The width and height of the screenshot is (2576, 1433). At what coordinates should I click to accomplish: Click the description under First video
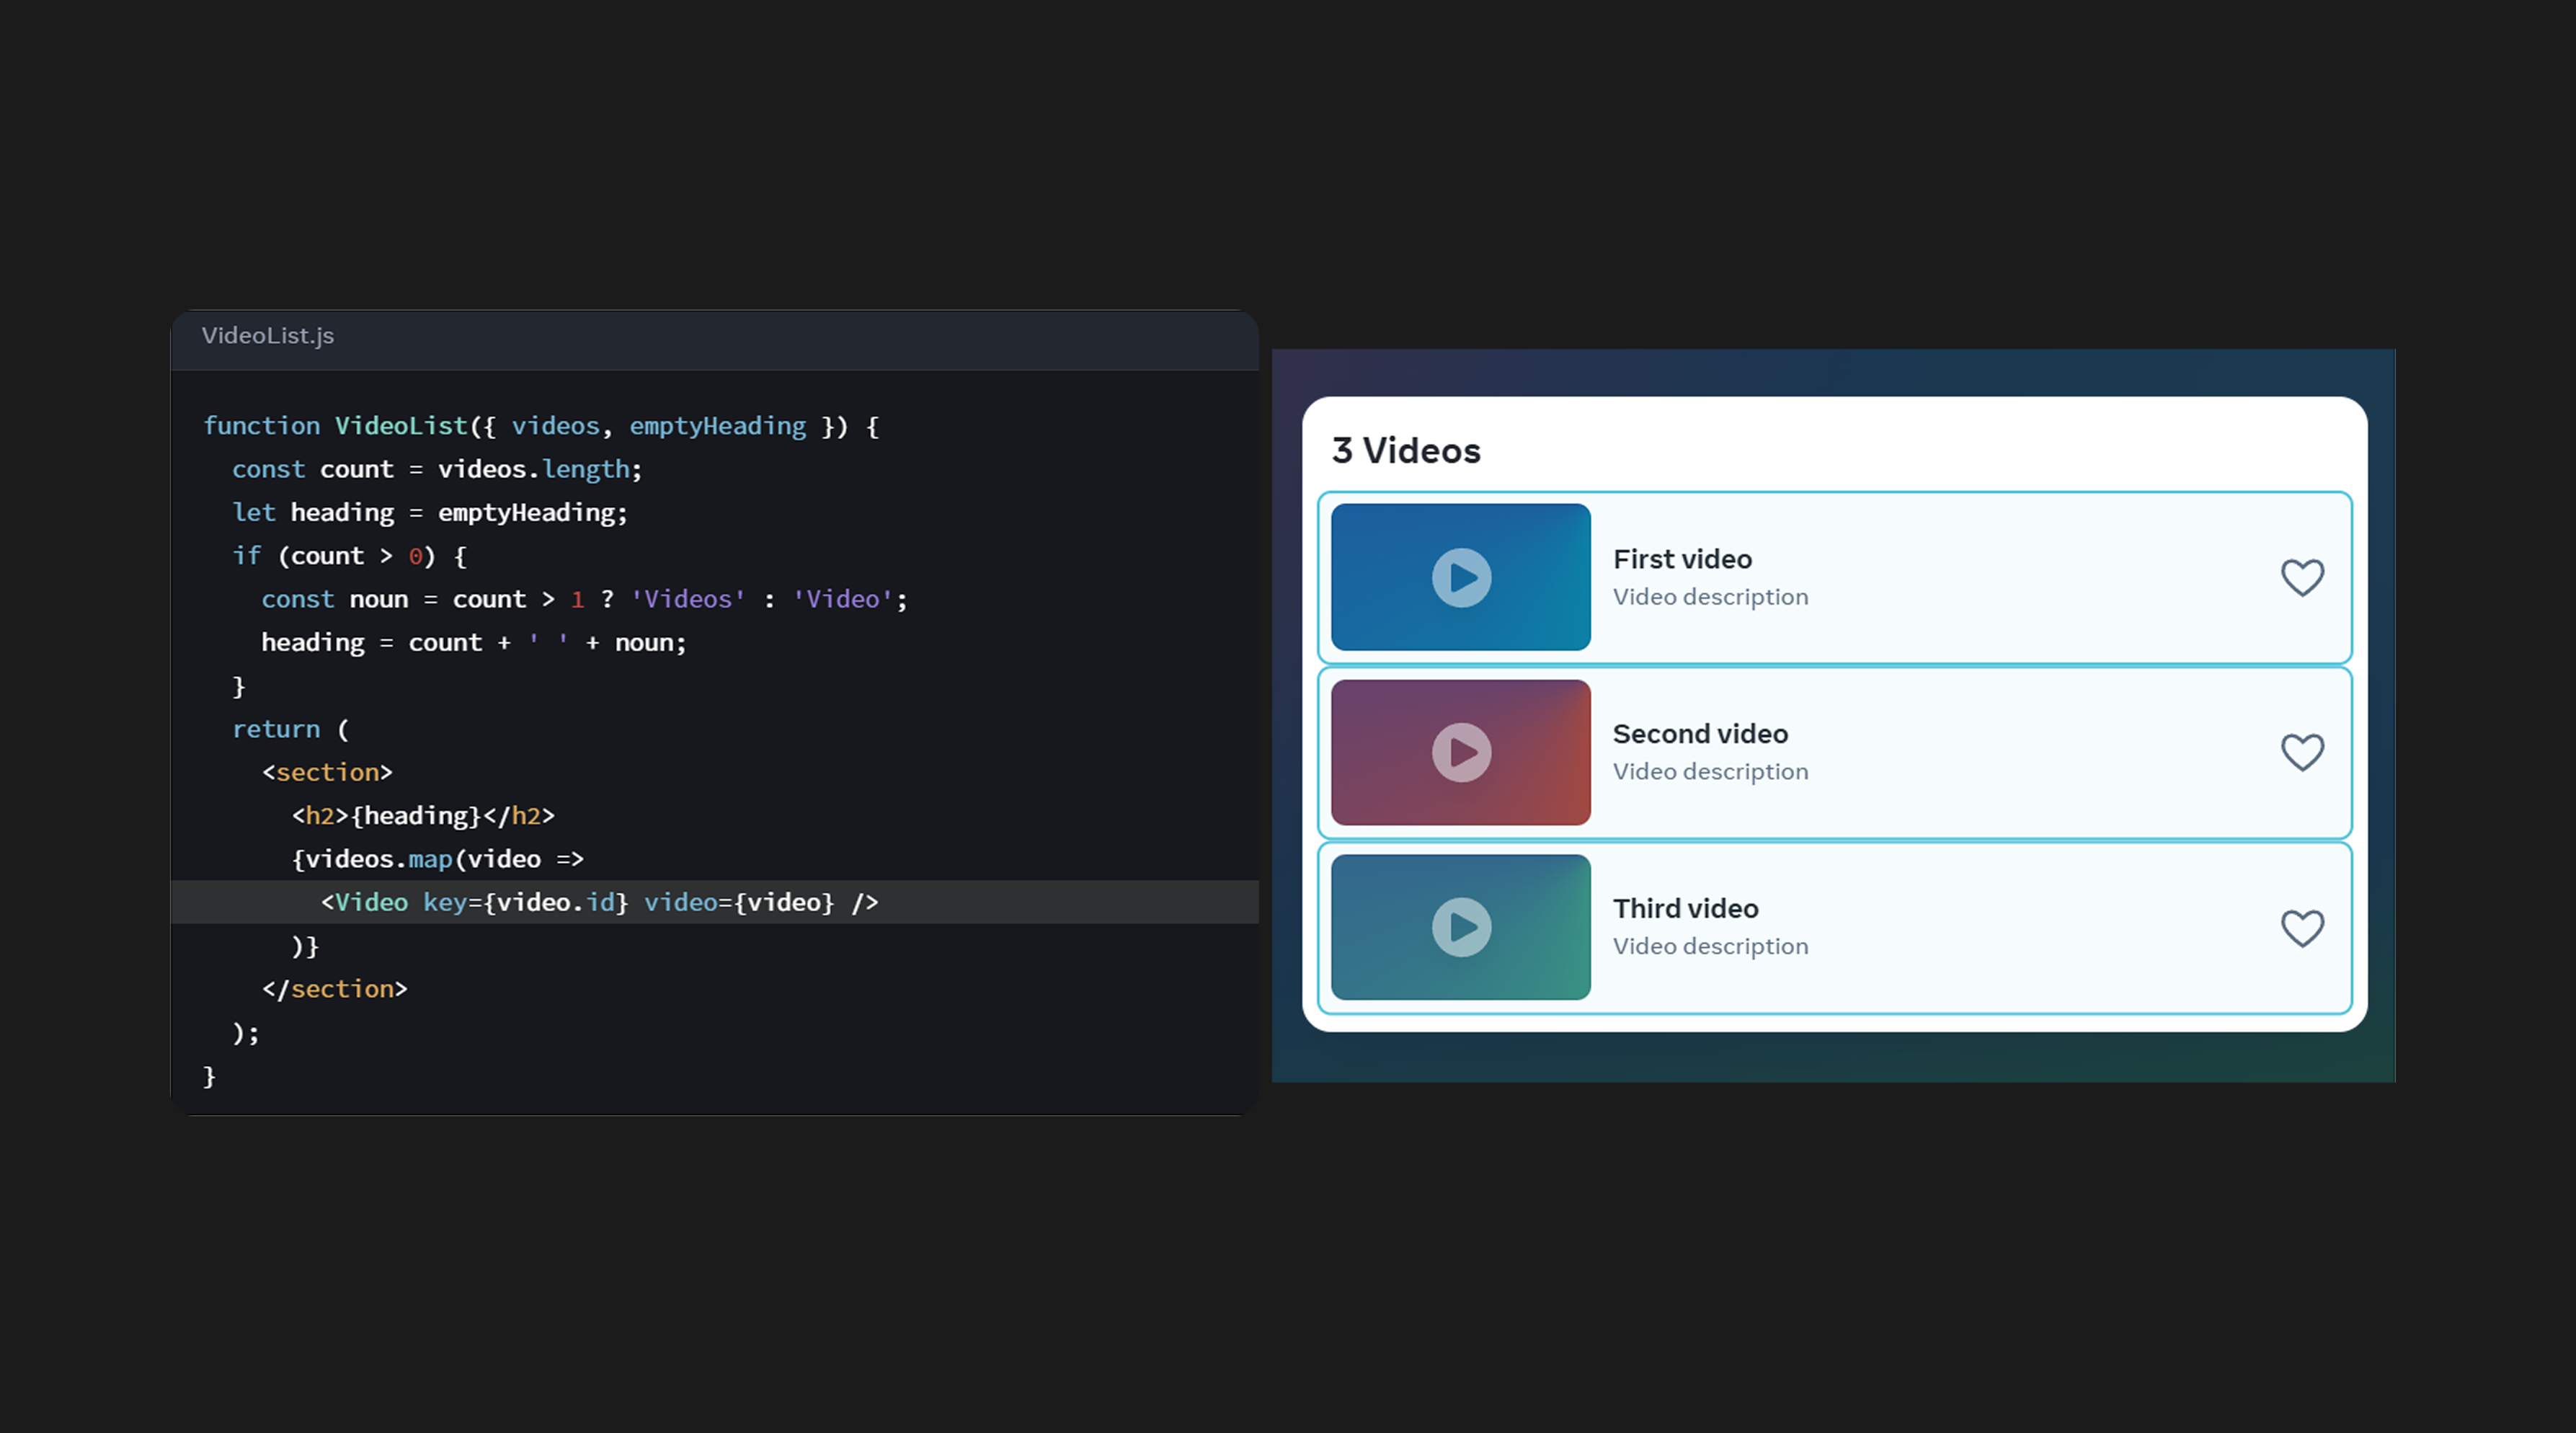click(1710, 597)
